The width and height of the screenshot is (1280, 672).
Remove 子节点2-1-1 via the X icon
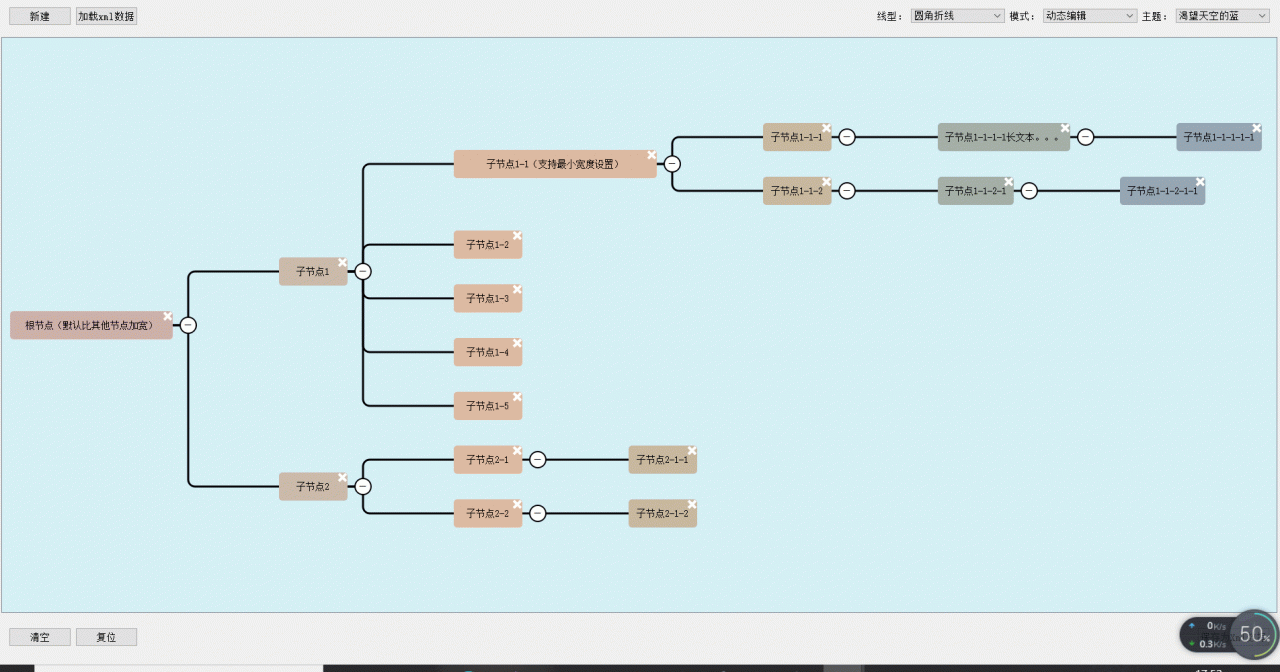tap(692, 450)
